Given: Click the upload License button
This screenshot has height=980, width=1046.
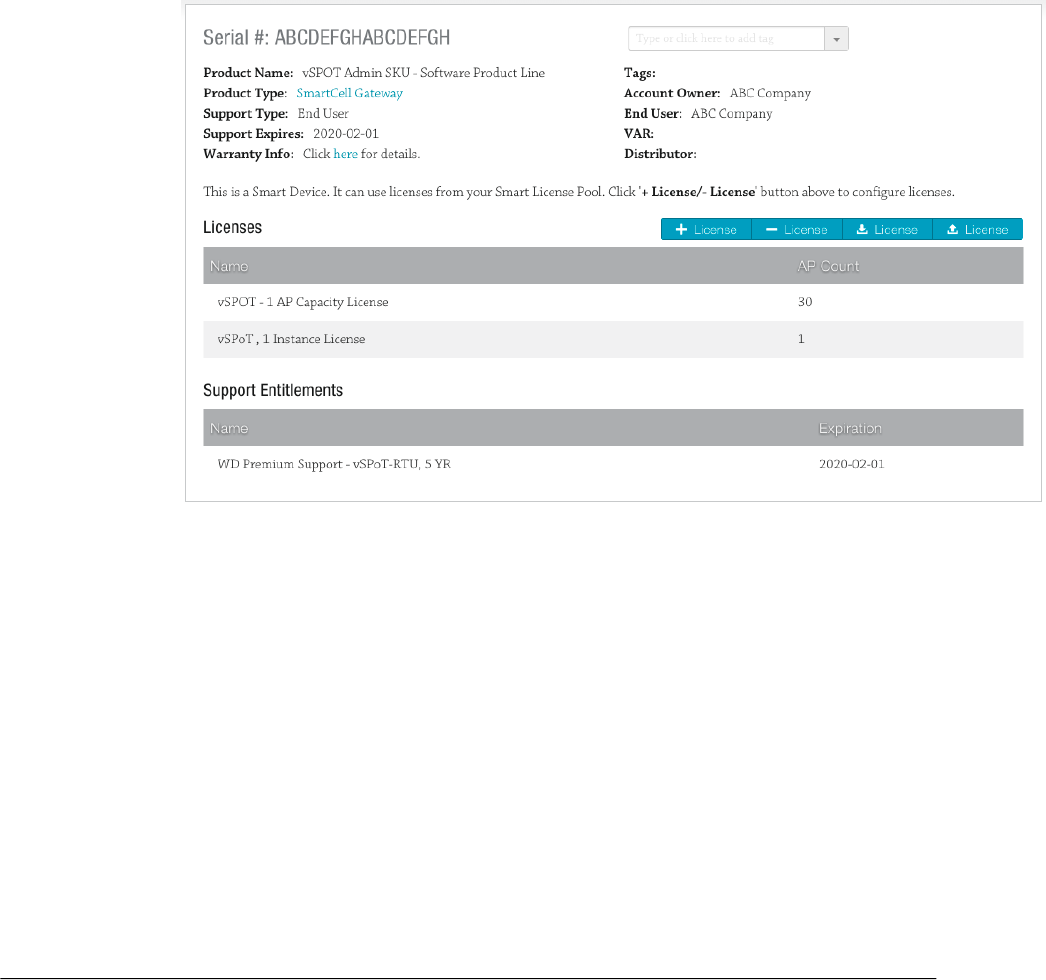Looking at the screenshot, I should point(977,229).
